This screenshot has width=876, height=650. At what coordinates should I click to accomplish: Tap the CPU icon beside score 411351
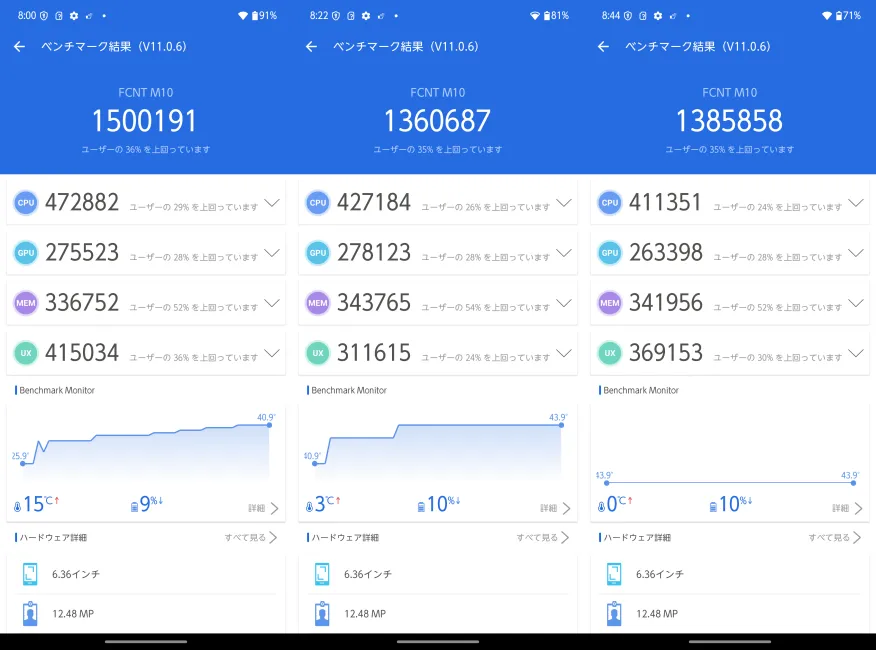(x=610, y=203)
